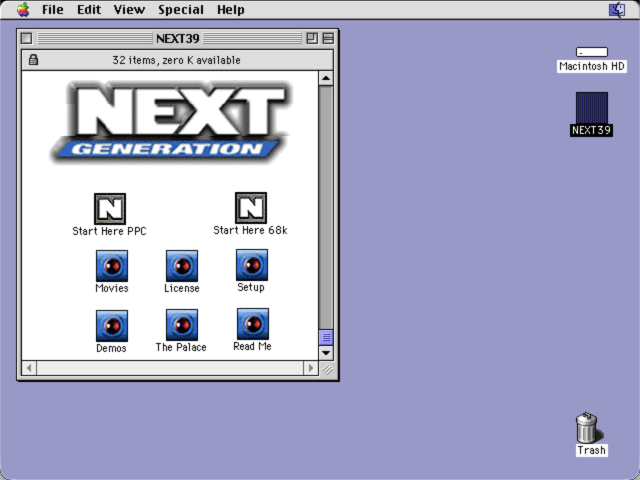Image resolution: width=640 pixels, height=480 pixels.
Task: Open the Edit menu
Action: pos(89,9)
